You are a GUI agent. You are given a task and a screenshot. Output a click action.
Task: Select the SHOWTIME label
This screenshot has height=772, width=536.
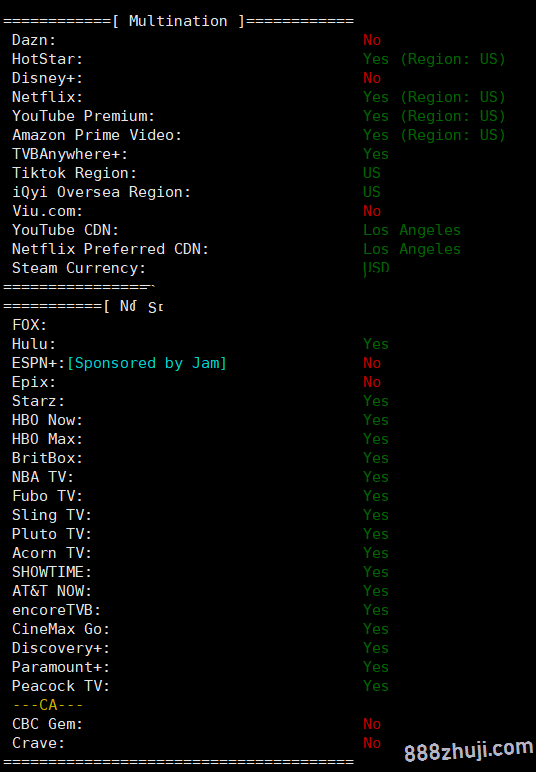pos(52,572)
